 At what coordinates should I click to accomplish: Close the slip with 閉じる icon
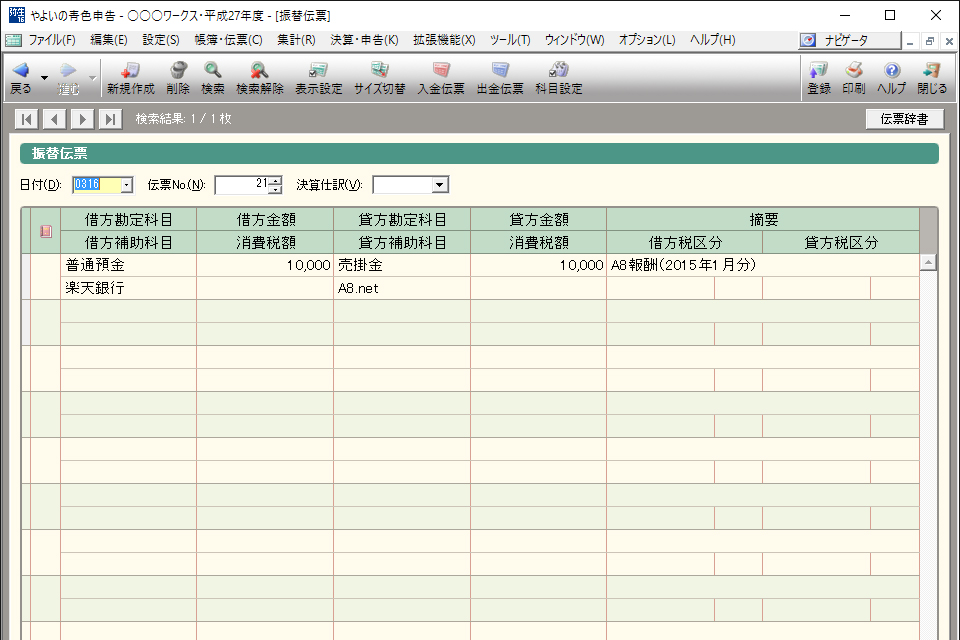[932, 78]
